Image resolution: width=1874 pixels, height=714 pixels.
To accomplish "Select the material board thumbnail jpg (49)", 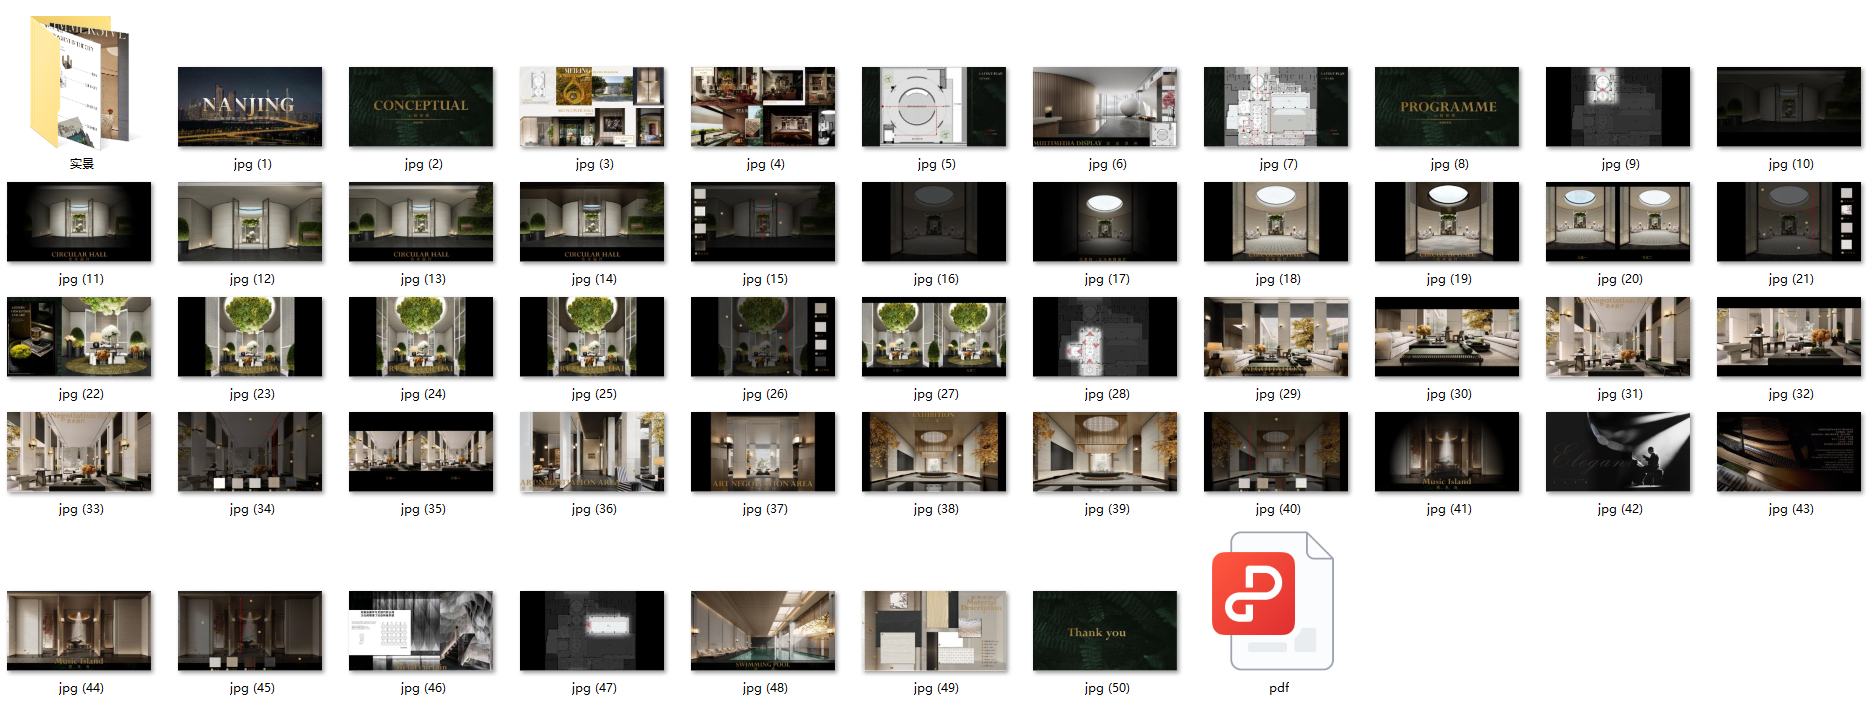I will click(x=934, y=631).
